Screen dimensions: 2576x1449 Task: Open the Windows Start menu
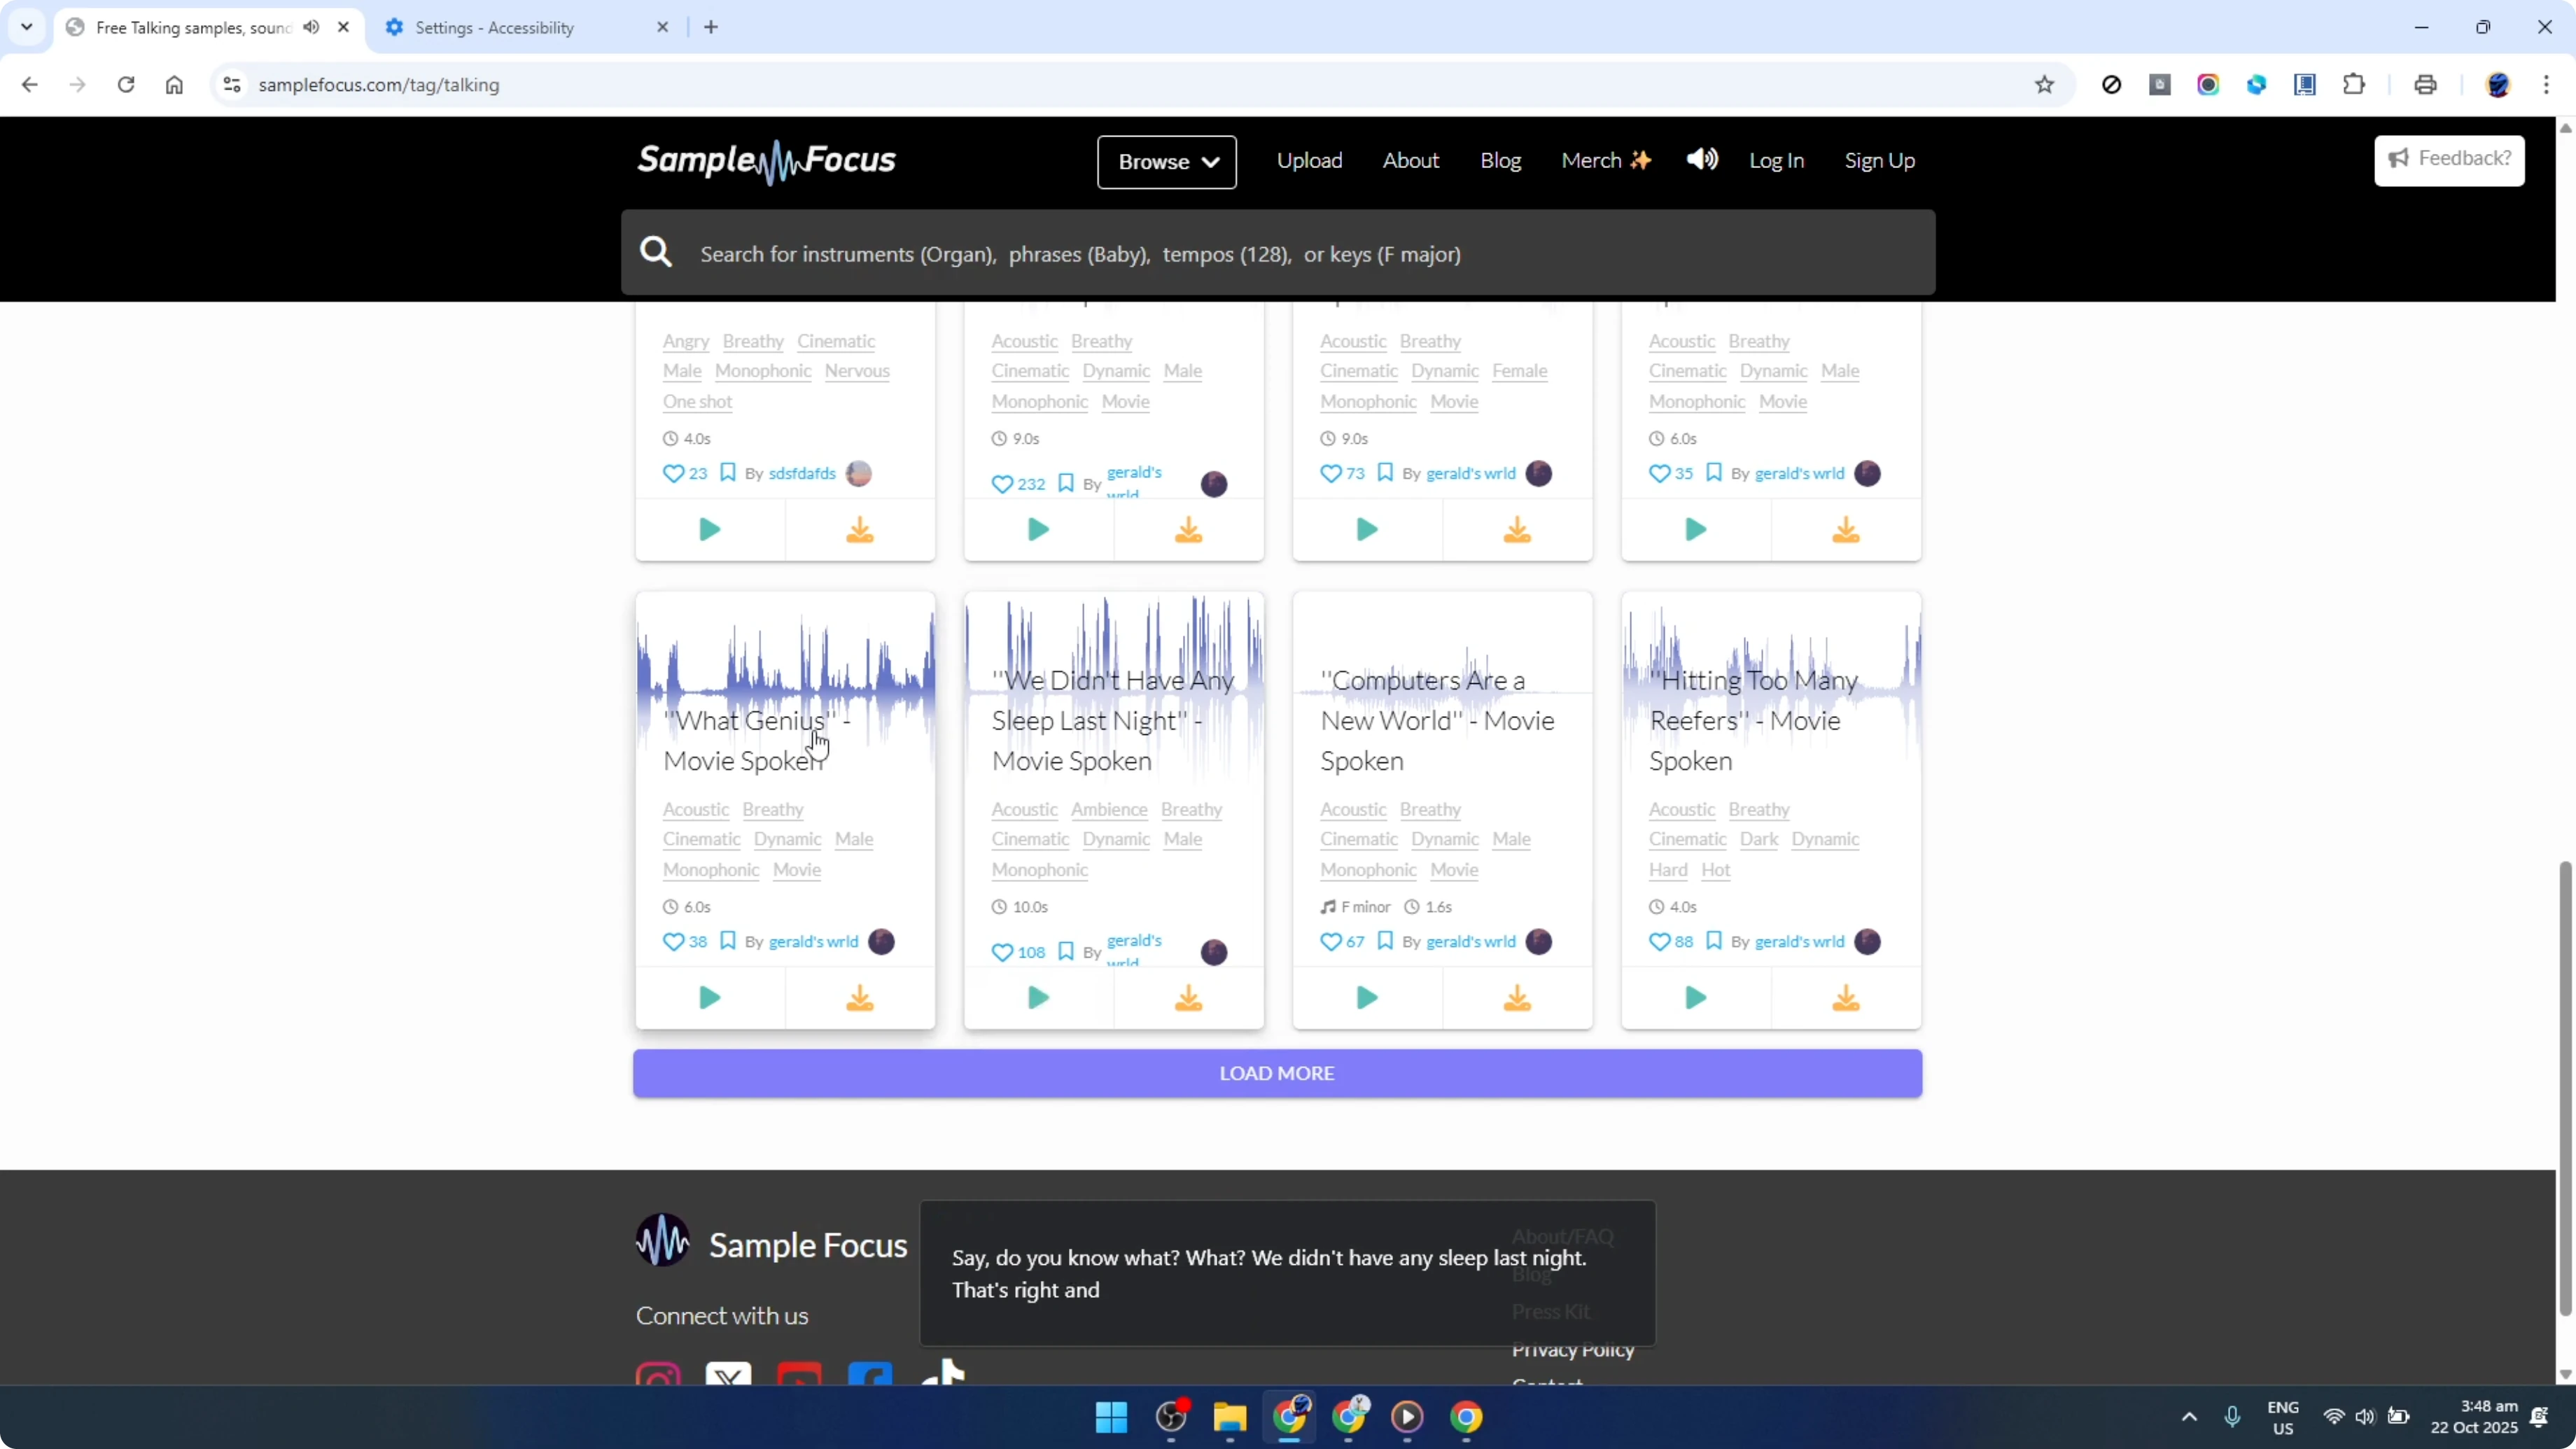pyautogui.click(x=1111, y=1417)
